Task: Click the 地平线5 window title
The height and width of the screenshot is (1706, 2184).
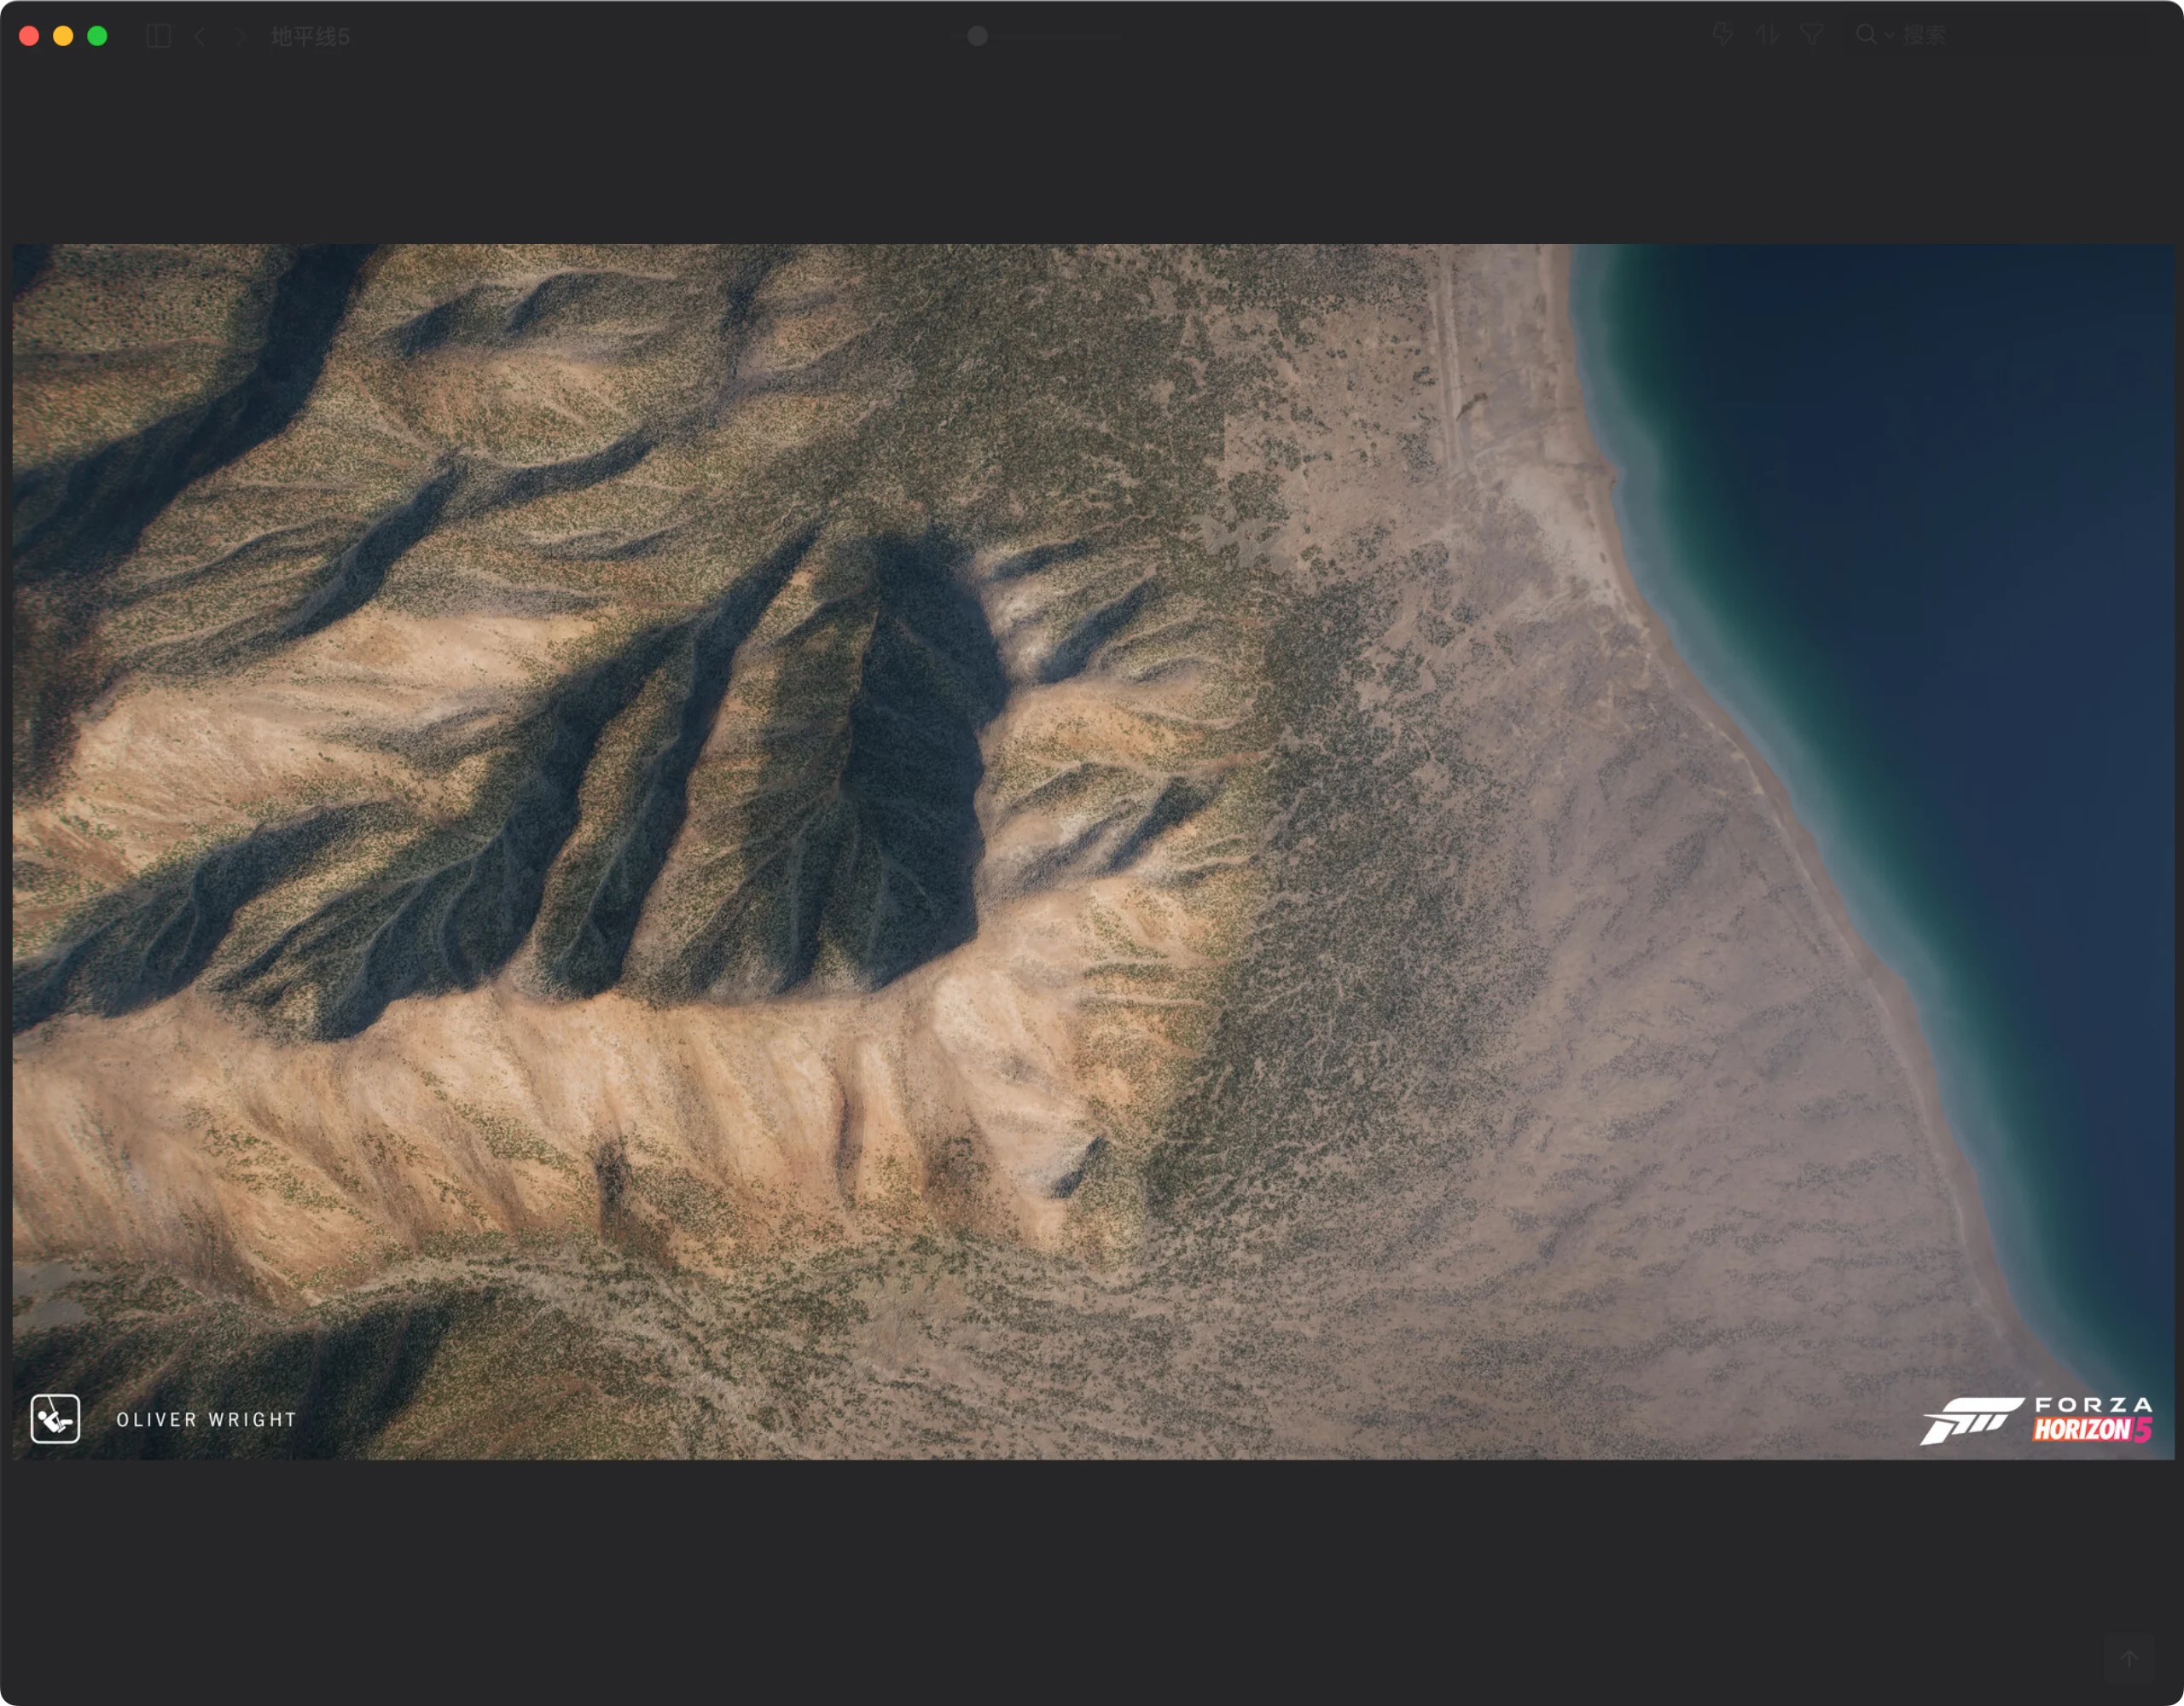Action: pos(310,36)
